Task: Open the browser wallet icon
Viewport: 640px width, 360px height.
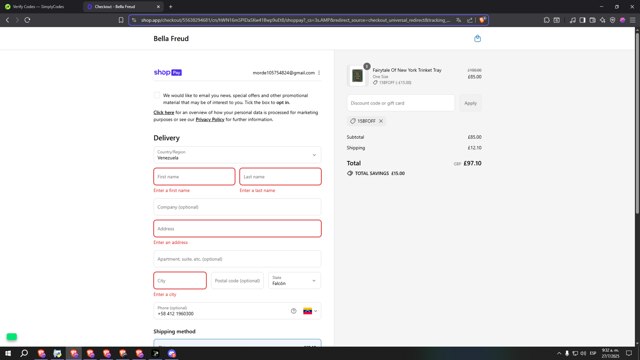Action: 592,20
